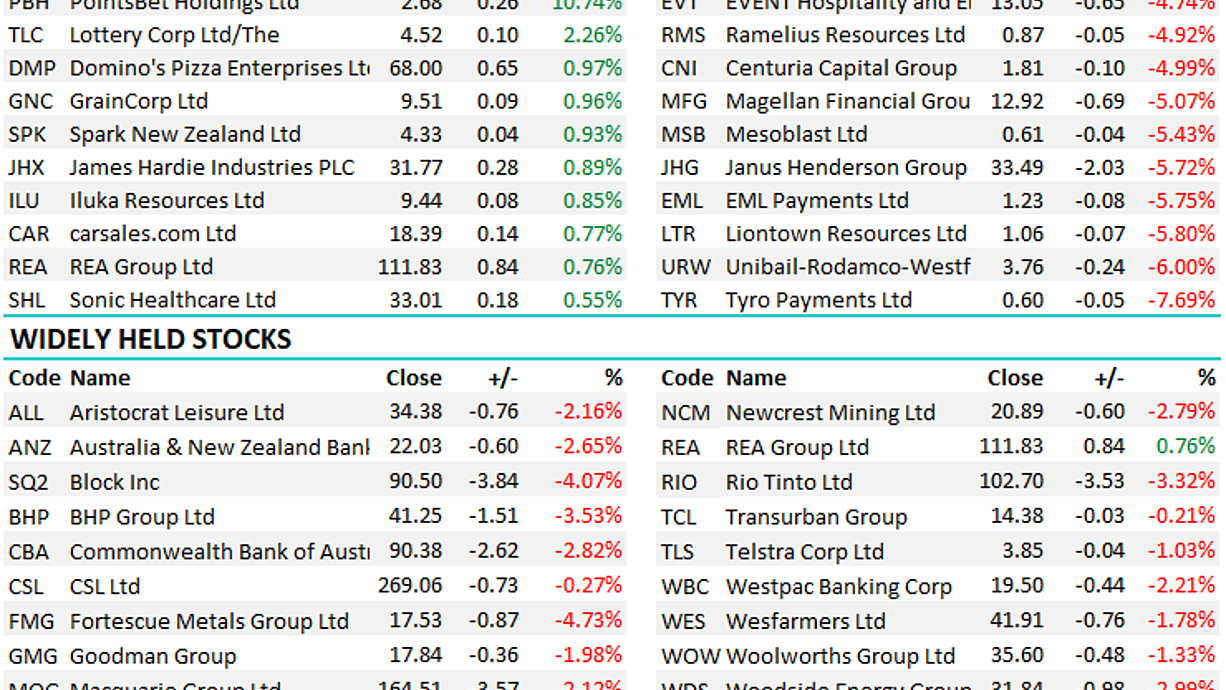Click Sonic Healthcare's 0.55% change
Viewport: 1226px width, 690px height.
[592, 300]
